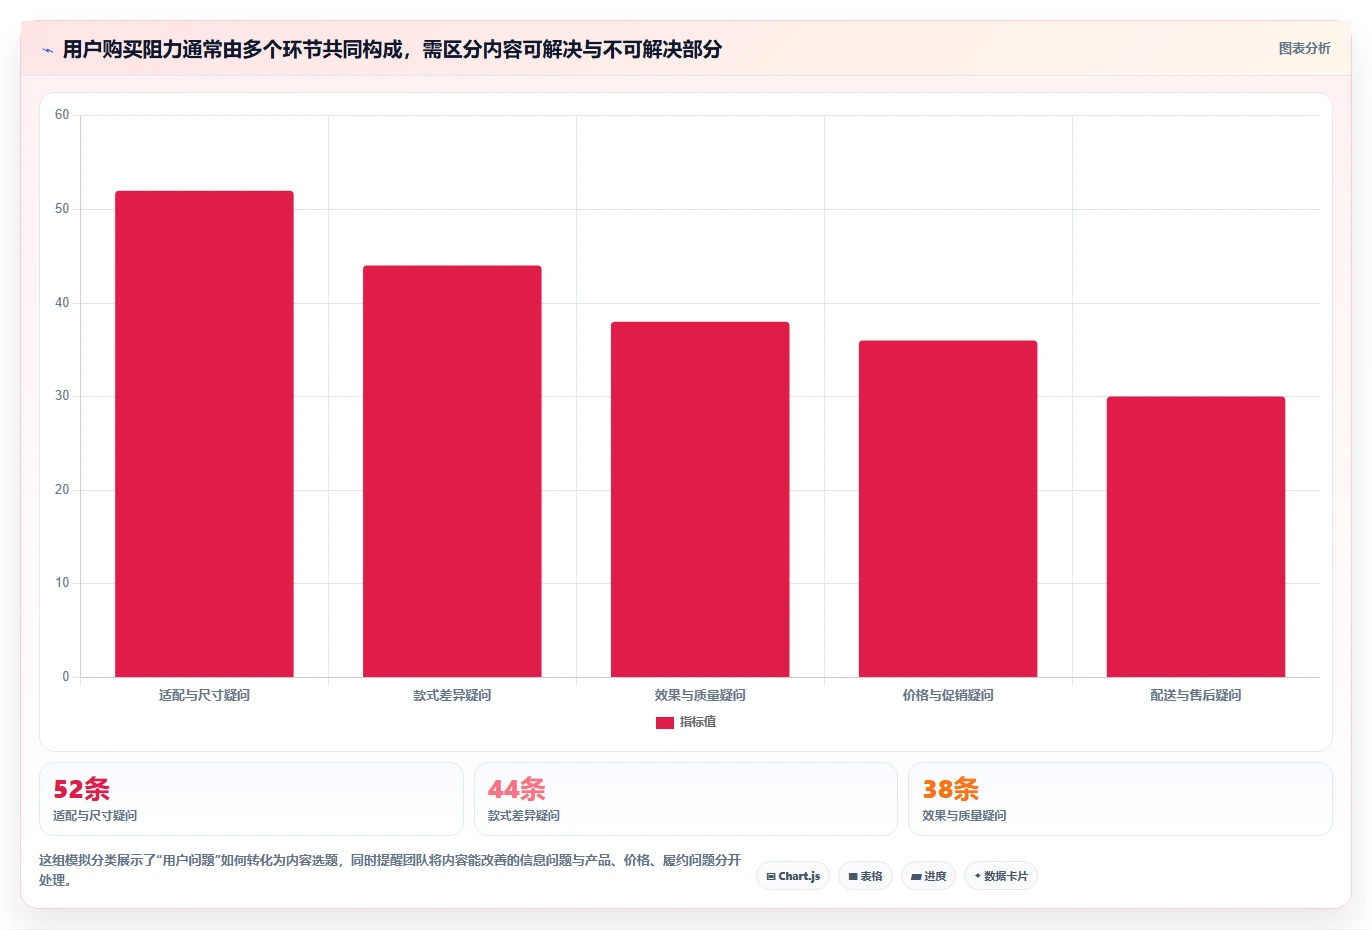Click the 款式差异疑问 axis label
Image resolution: width=1372 pixels, height=930 pixels.
(x=452, y=695)
